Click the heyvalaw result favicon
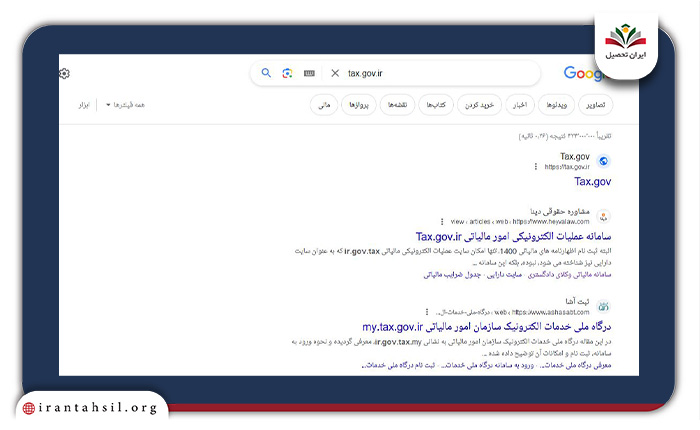The width and height of the screenshot is (700, 430). pos(603,217)
